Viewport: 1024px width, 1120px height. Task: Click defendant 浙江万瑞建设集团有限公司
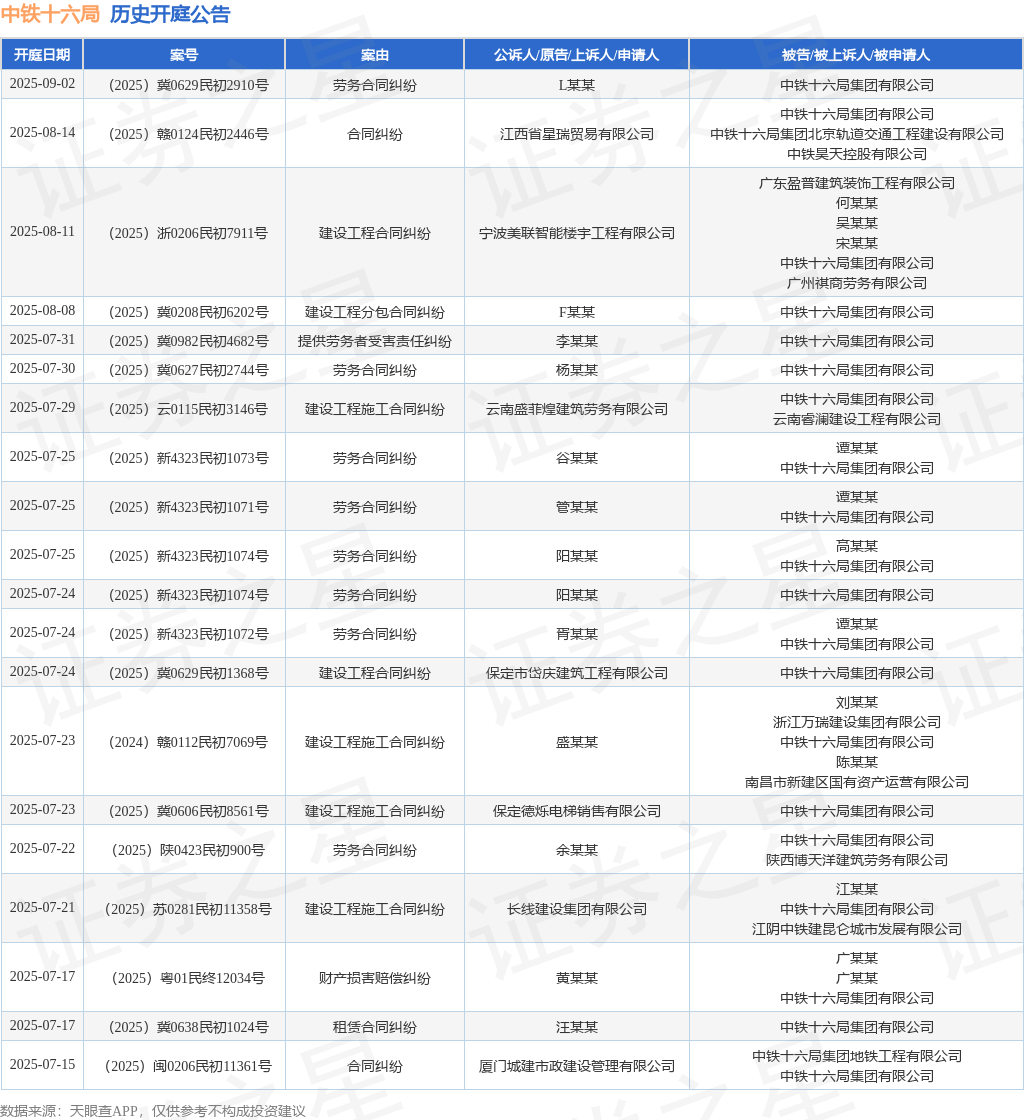point(857,722)
